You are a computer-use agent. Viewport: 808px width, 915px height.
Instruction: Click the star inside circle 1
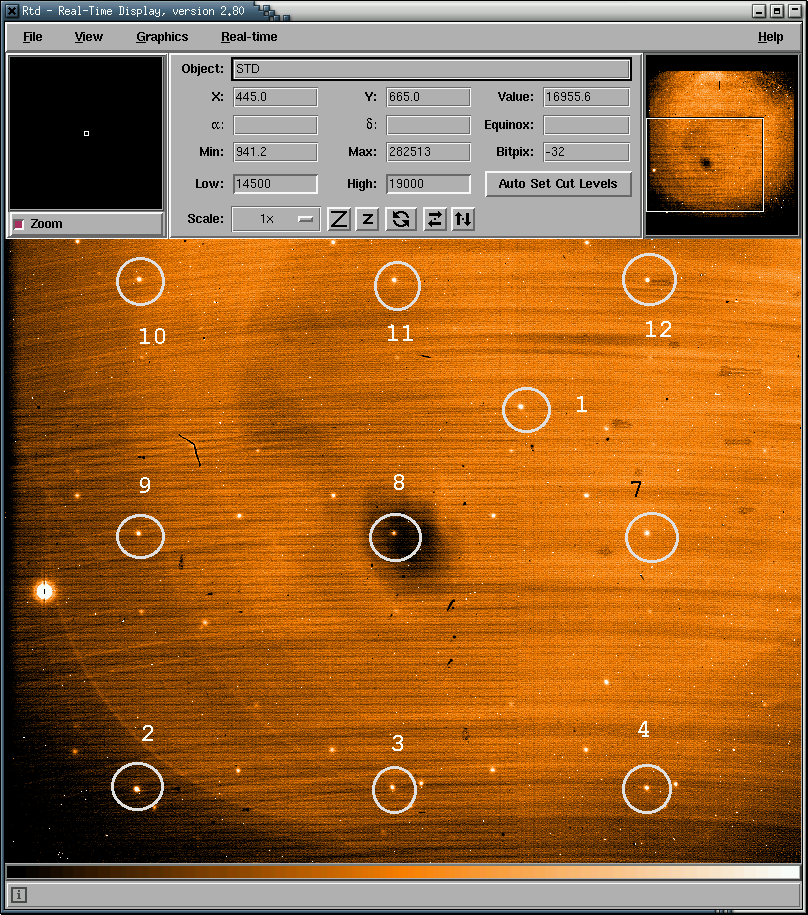coord(521,407)
